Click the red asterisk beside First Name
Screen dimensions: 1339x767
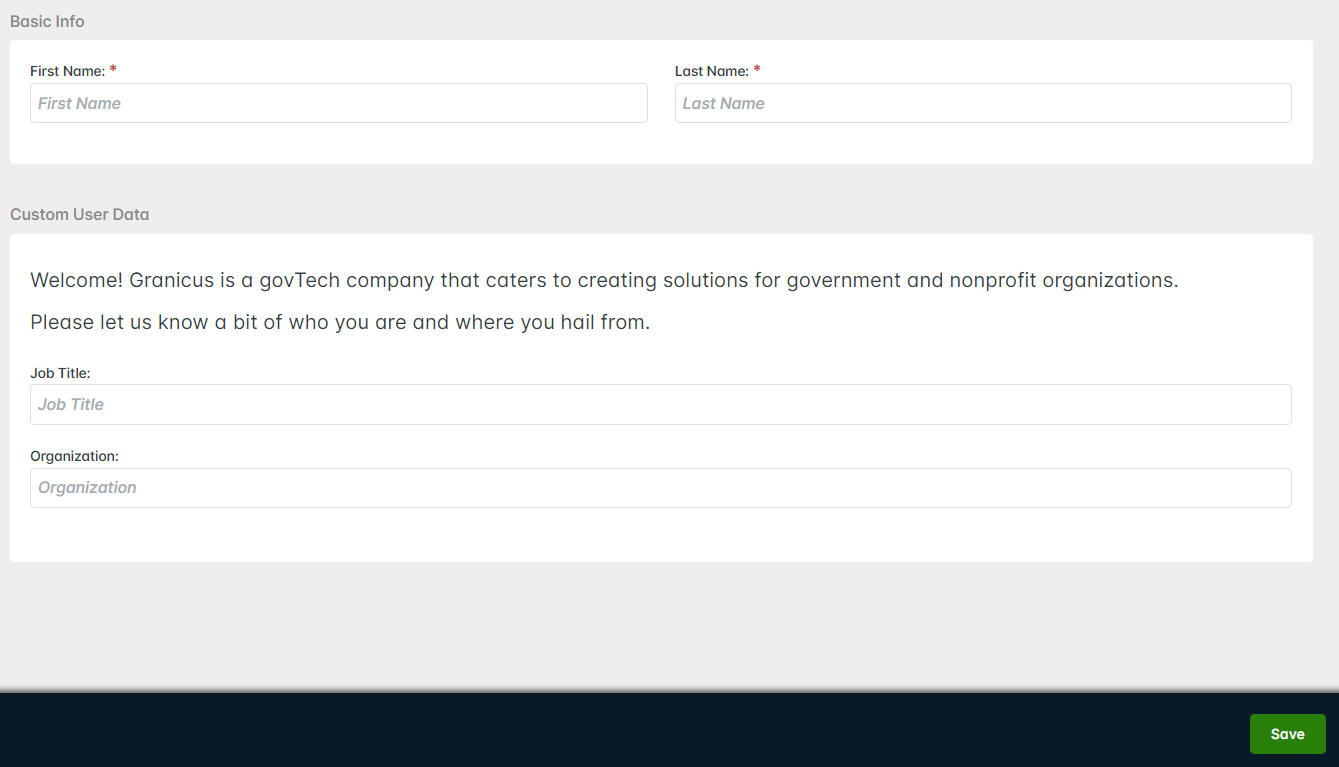pos(113,70)
